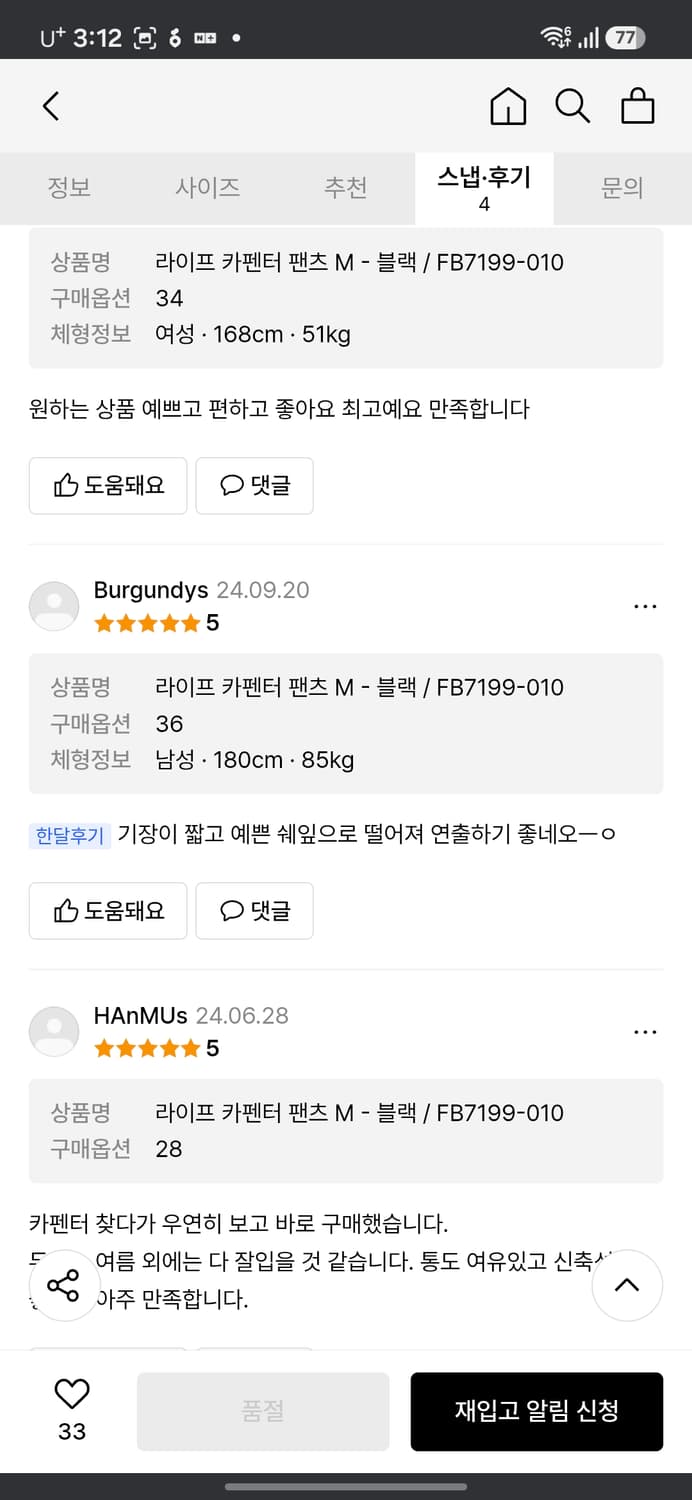Tap the star rating under Burgundys
Image resolution: width=692 pixels, height=1500 pixels.
tap(148, 623)
